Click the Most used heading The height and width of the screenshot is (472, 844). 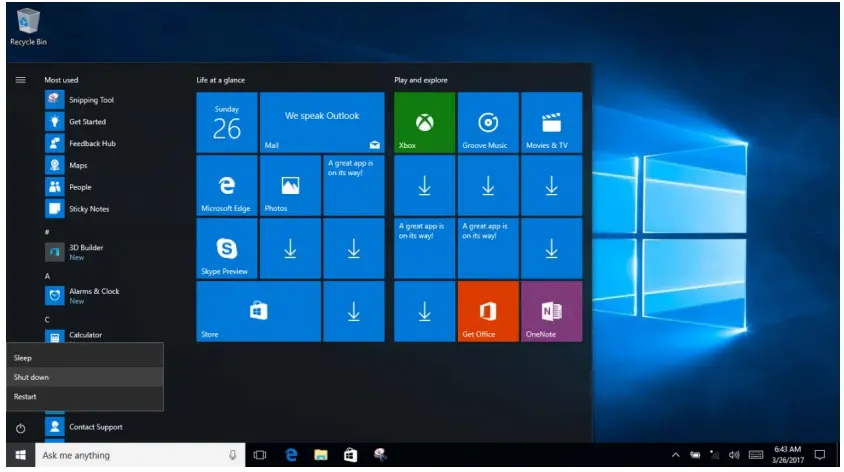[x=61, y=80]
